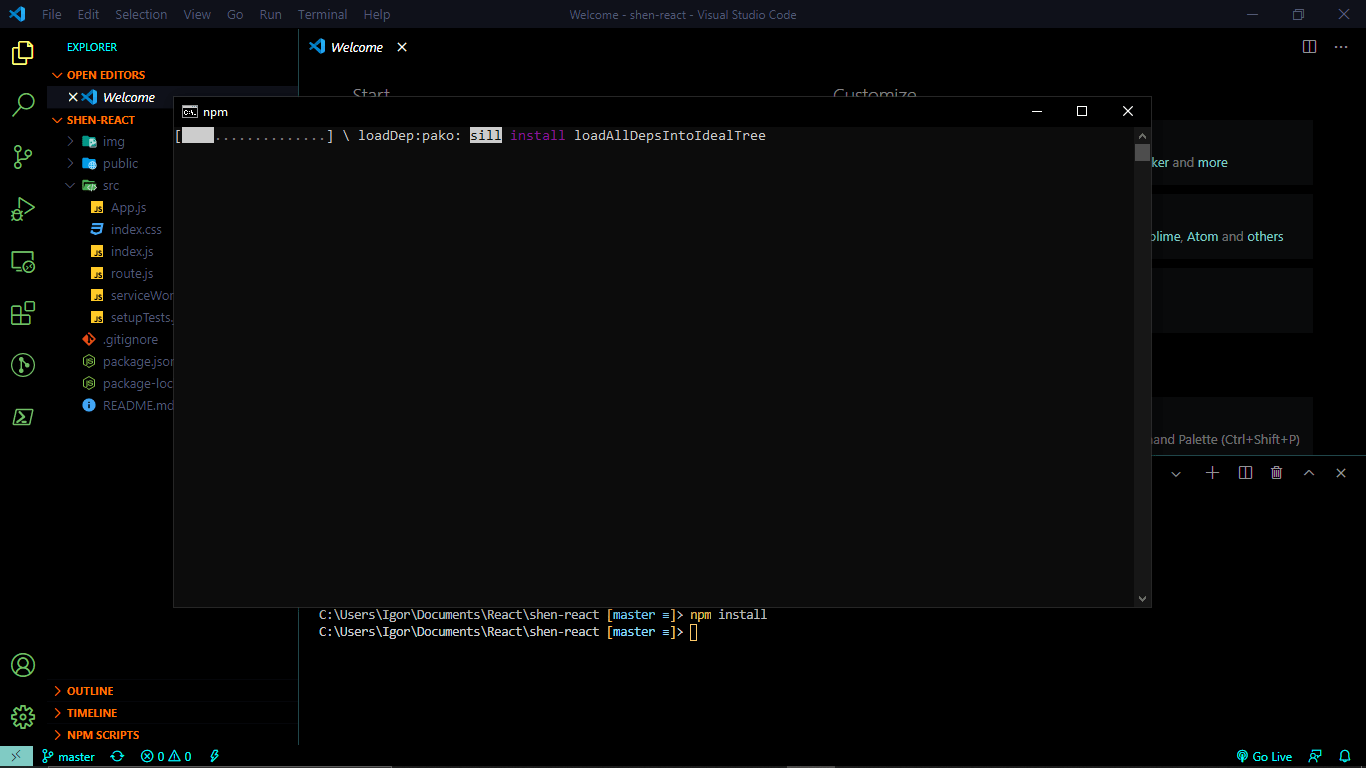The width and height of the screenshot is (1366, 768).
Task: Maximize the terminal panel with the up chevron
Action: tap(1309, 473)
